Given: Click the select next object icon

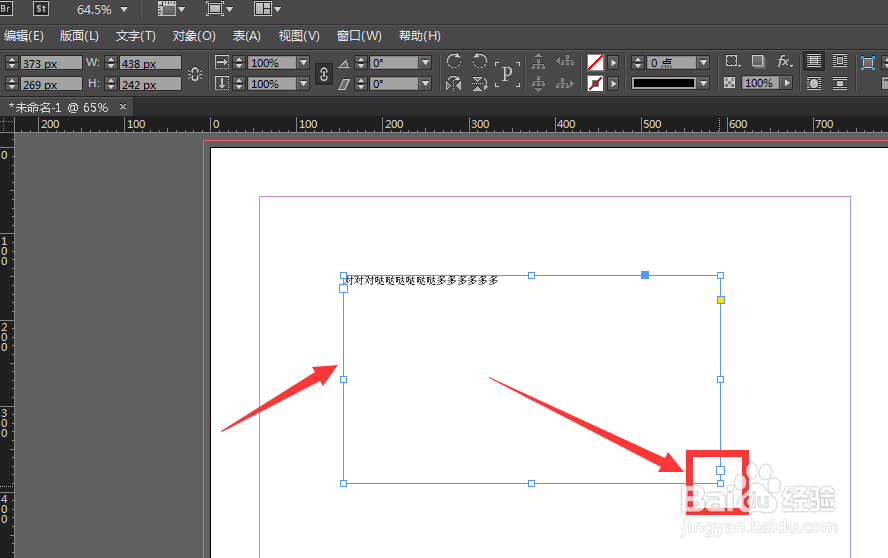Looking at the screenshot, I should [x=565, y=84].
